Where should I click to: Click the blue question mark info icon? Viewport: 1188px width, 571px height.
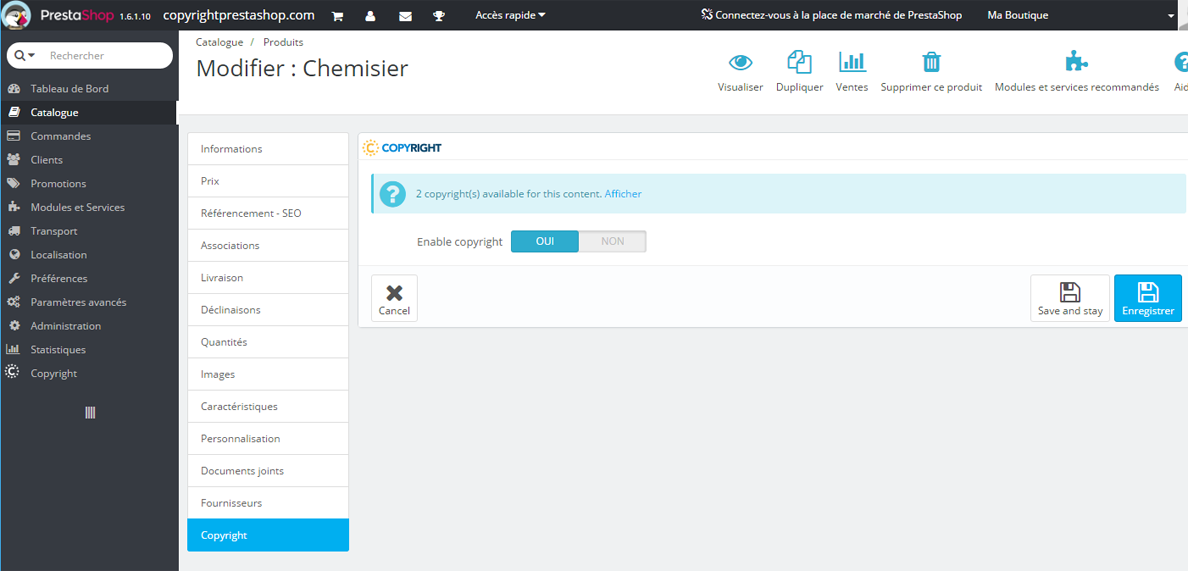tap(392, 194)
